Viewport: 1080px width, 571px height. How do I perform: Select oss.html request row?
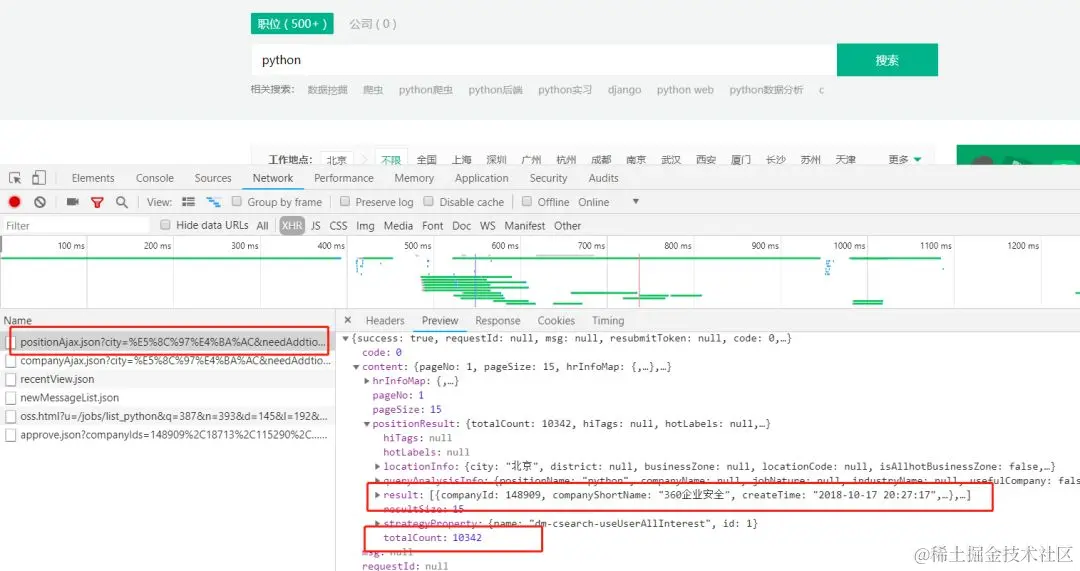coord(168,416)
